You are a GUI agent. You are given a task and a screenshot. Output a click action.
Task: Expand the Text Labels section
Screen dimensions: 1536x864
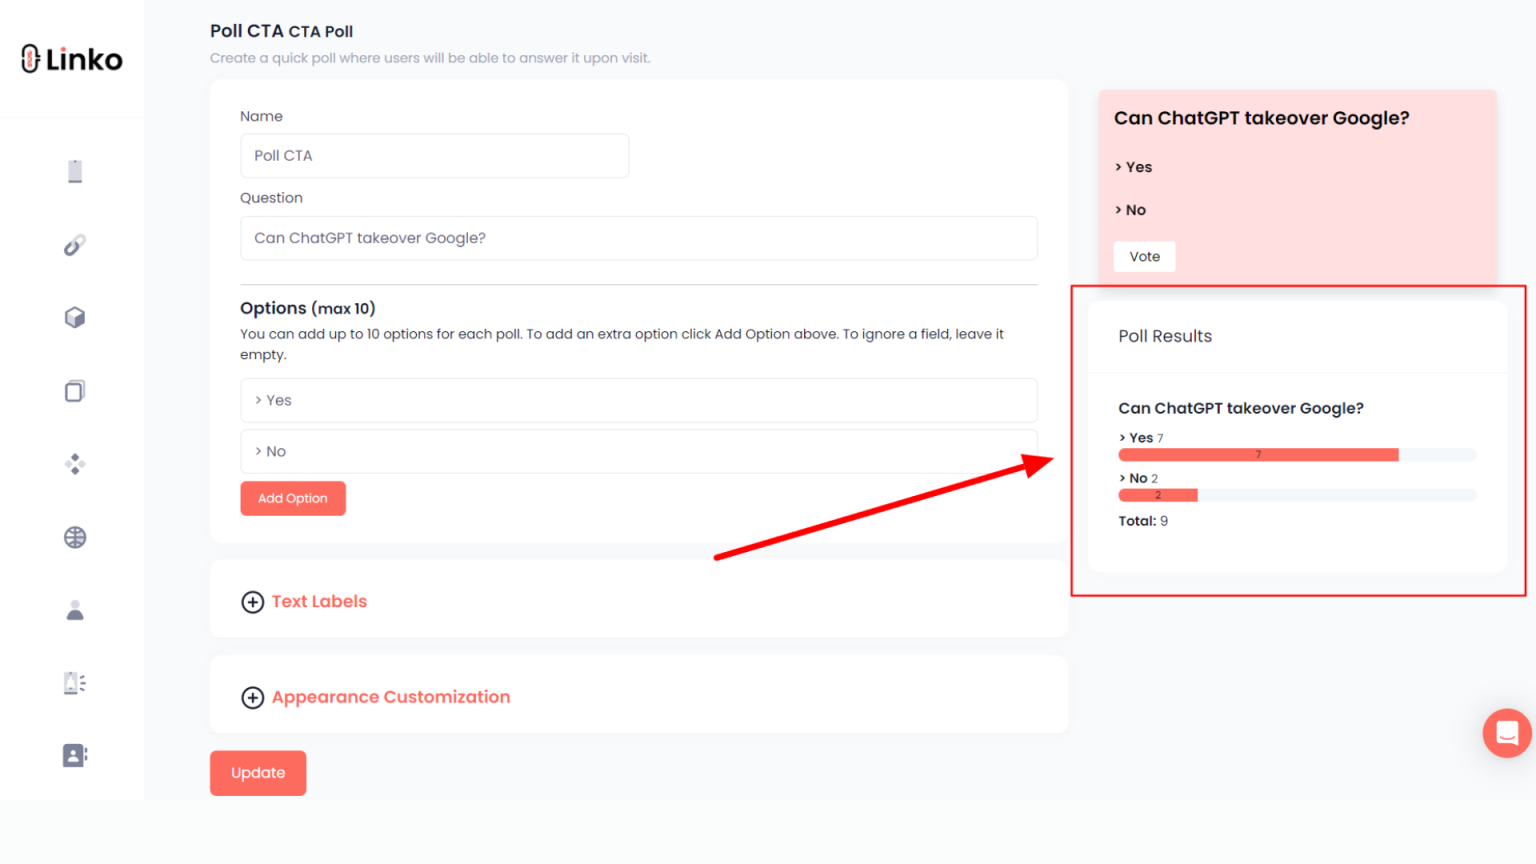coord(304,601)
